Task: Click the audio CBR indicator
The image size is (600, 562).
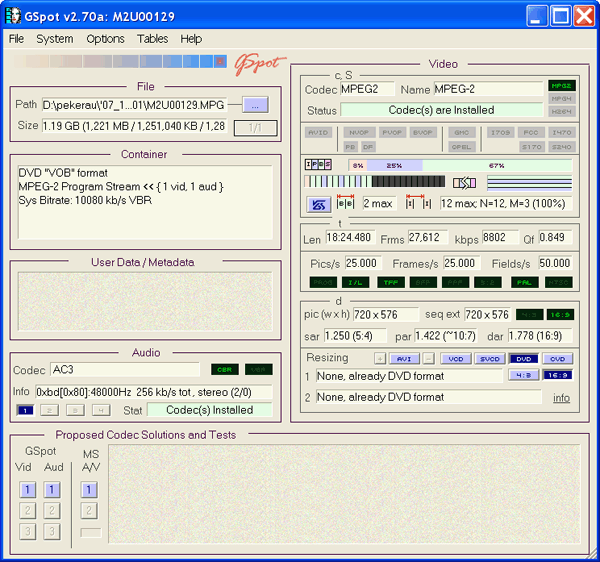Action: [x=227, y=370]
